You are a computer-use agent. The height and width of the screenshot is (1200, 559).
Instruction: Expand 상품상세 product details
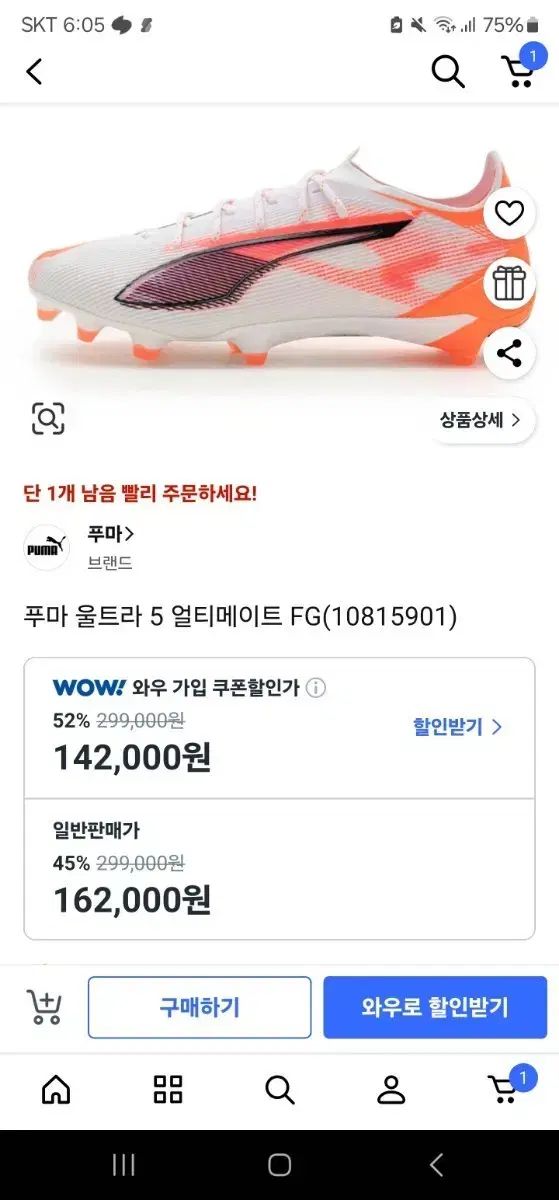(x=480, y=420)
